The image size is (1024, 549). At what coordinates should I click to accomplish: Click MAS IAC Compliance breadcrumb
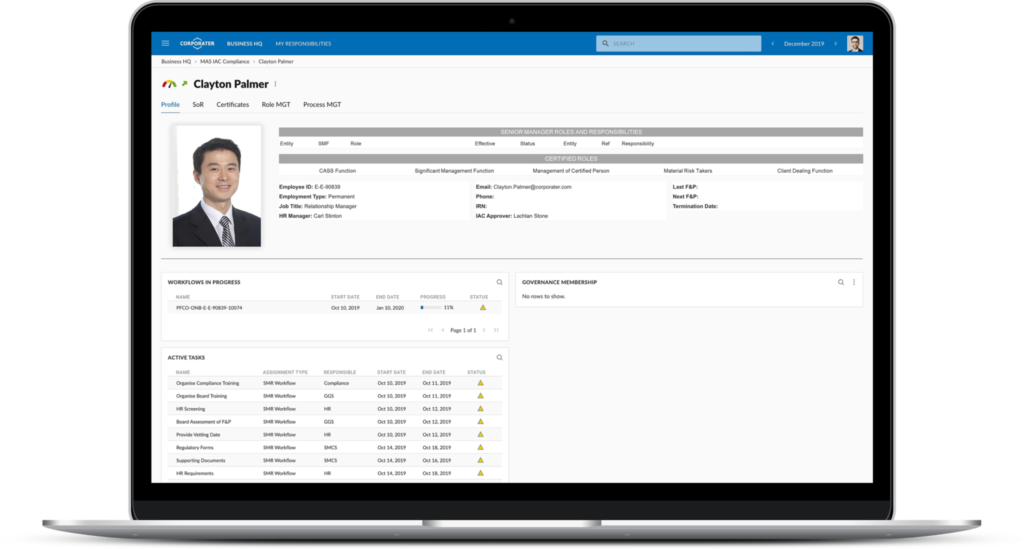click(x=225, y=61)
